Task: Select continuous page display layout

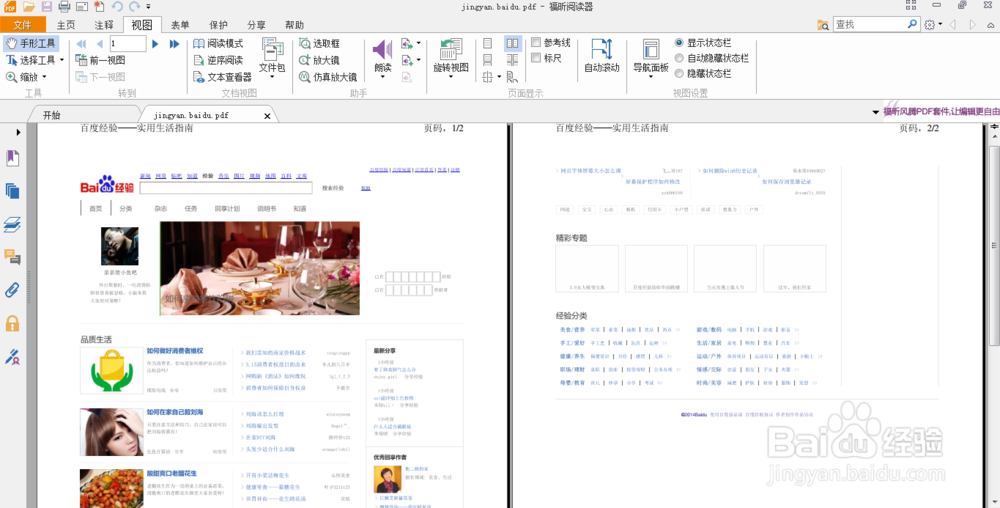Action: click(488, 60)
